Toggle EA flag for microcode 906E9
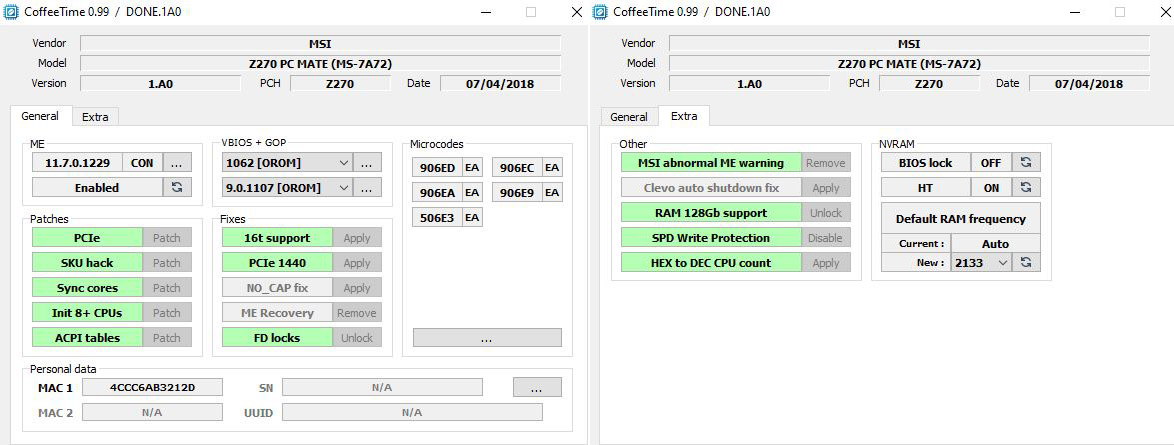The width and height of the screenshot is (1174, 445). 552,193
